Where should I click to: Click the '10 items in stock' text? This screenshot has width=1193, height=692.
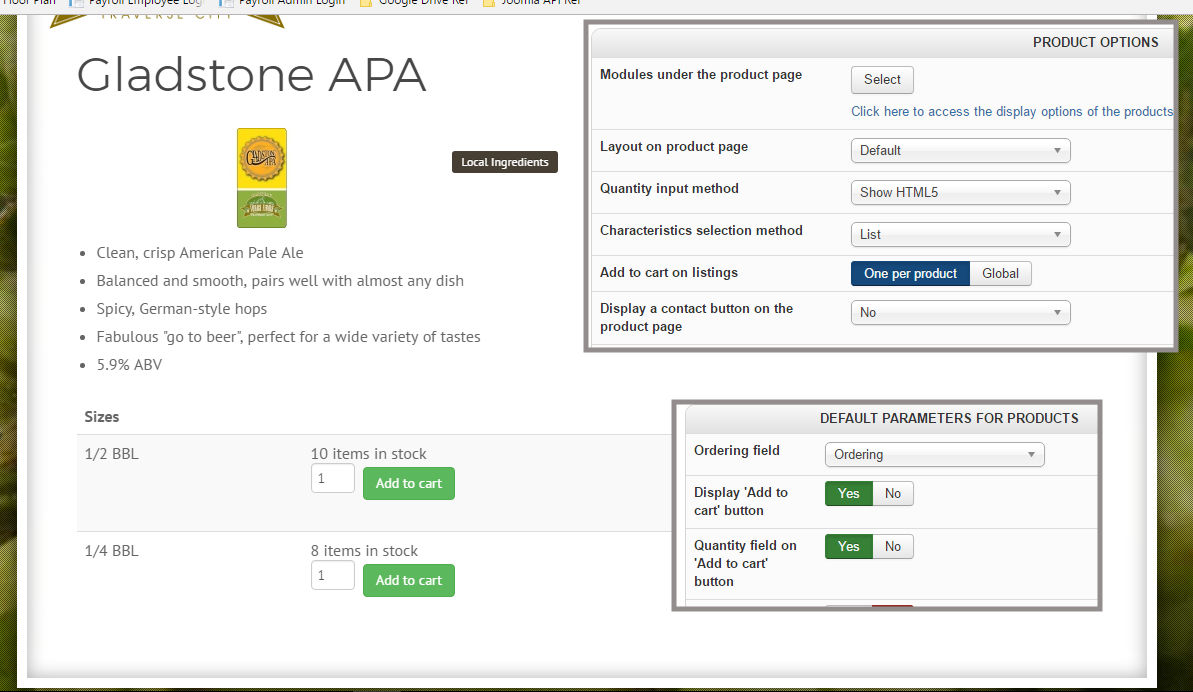(x=368, y=454)
